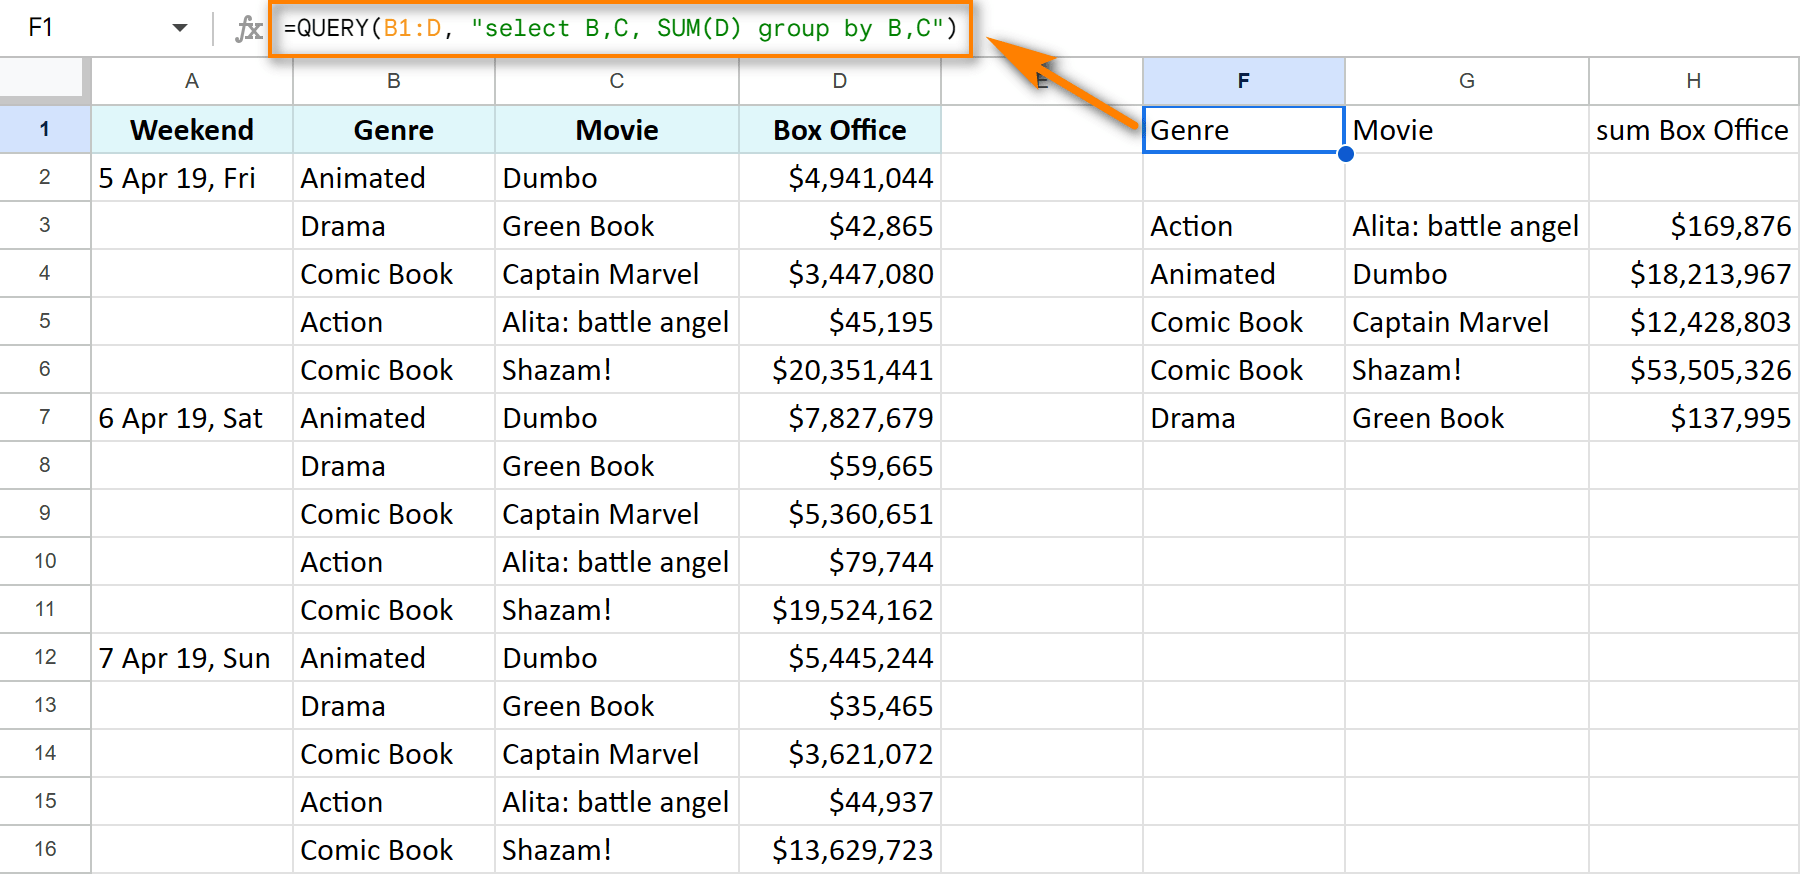Click the Action cell in column F
The height and width of the screenshot is (874, 1800).
pos(1244,226)
